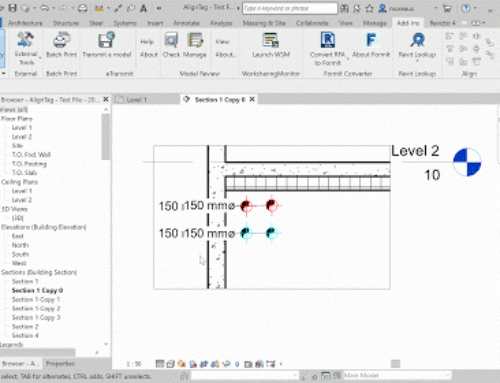Image resolution: width=500 pixels, height=383 pixels.
Task: Click the 1:50 view scale button
Action: pos(134,364)
